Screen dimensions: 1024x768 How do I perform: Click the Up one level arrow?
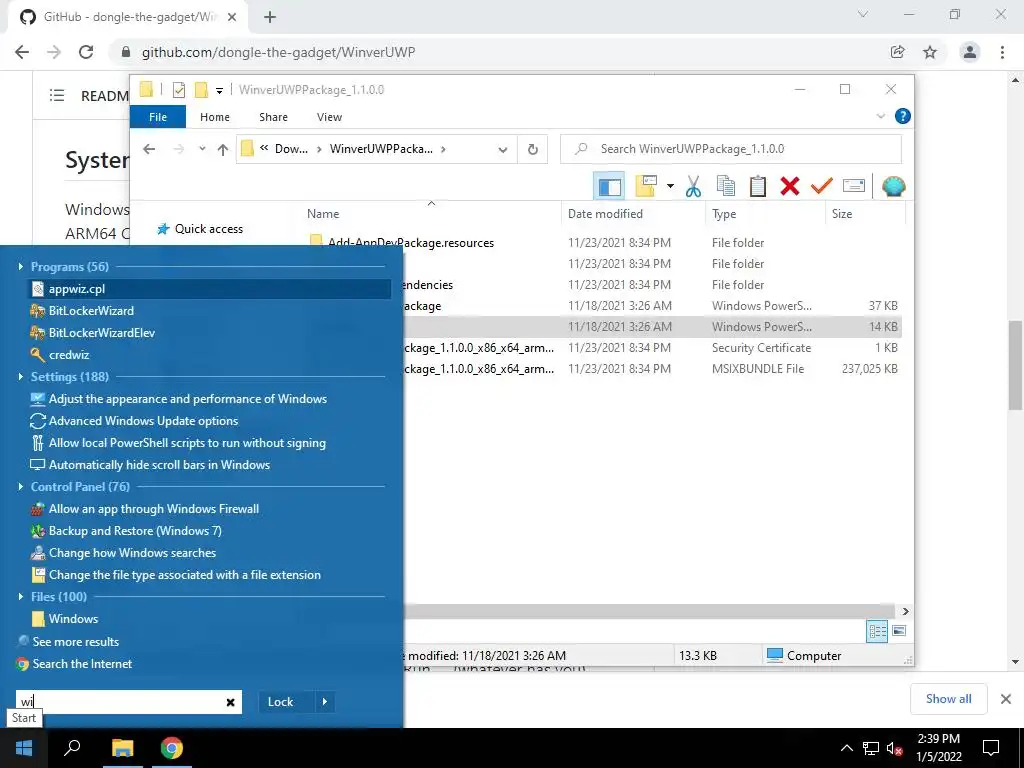click(x=223, y=150)
